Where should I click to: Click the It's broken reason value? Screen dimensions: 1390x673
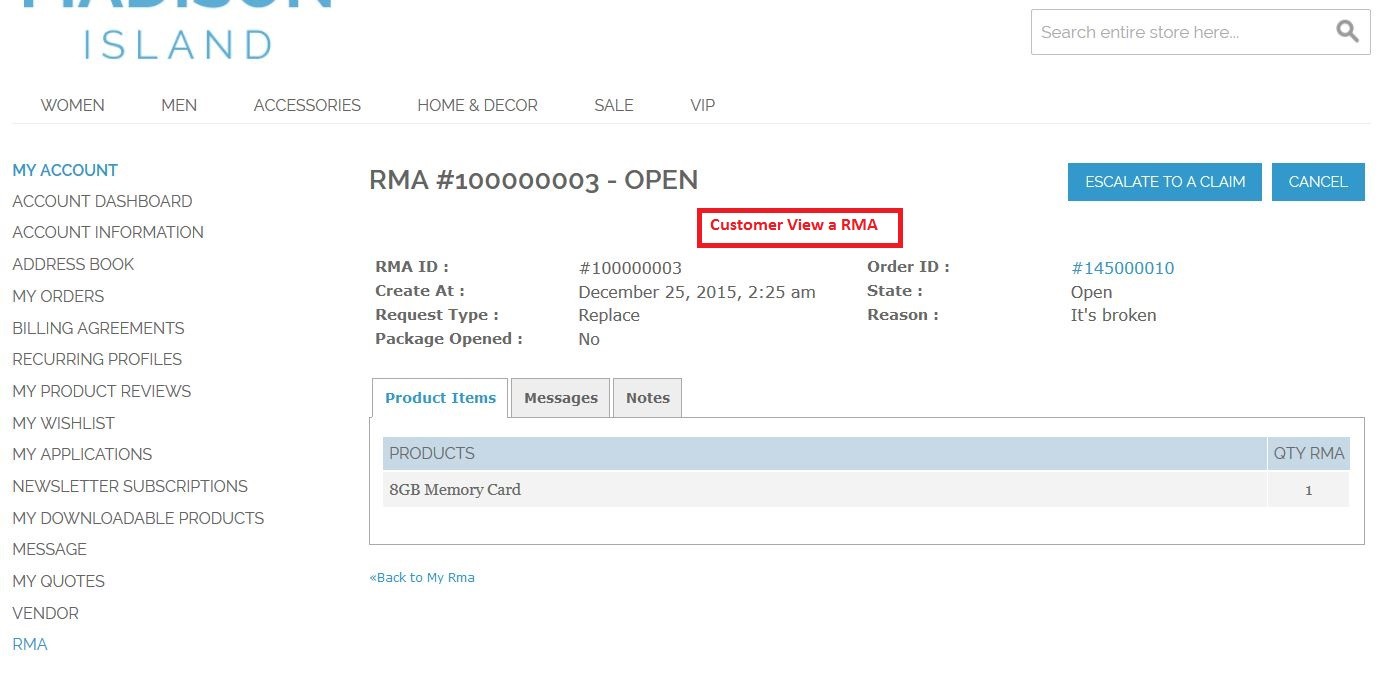1113,315
